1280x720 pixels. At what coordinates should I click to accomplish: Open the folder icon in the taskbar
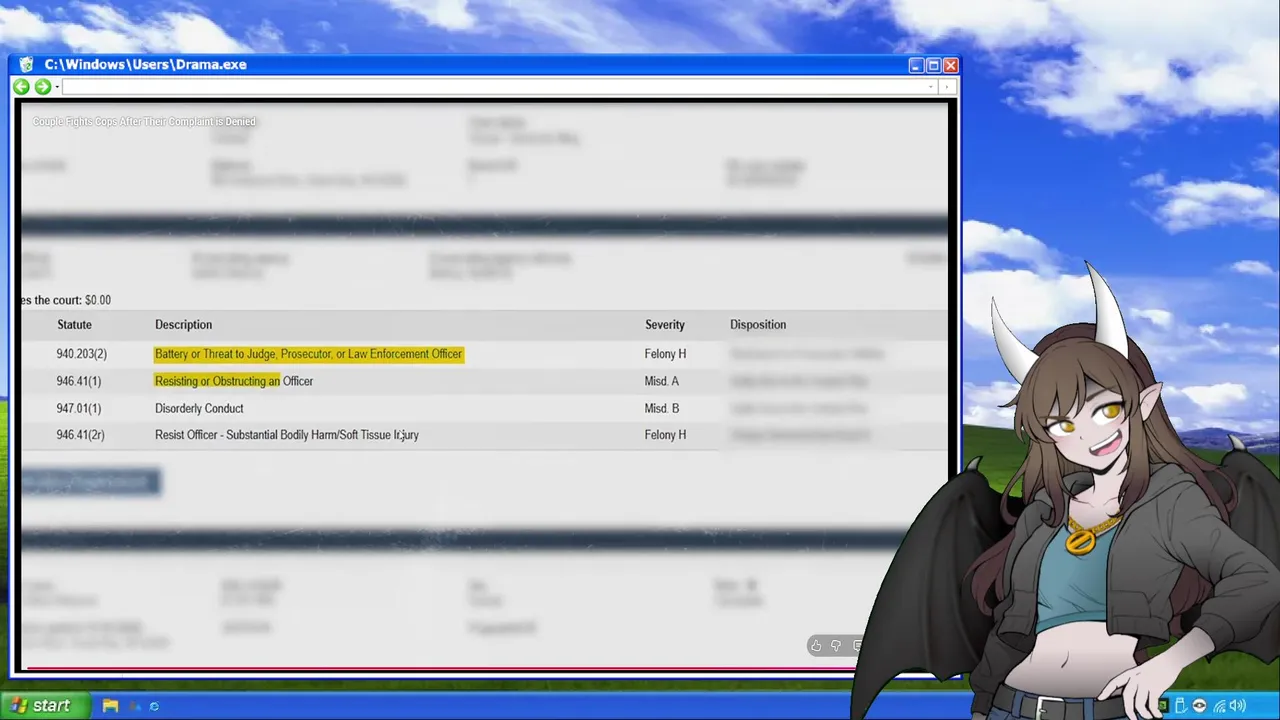point(110,706)
